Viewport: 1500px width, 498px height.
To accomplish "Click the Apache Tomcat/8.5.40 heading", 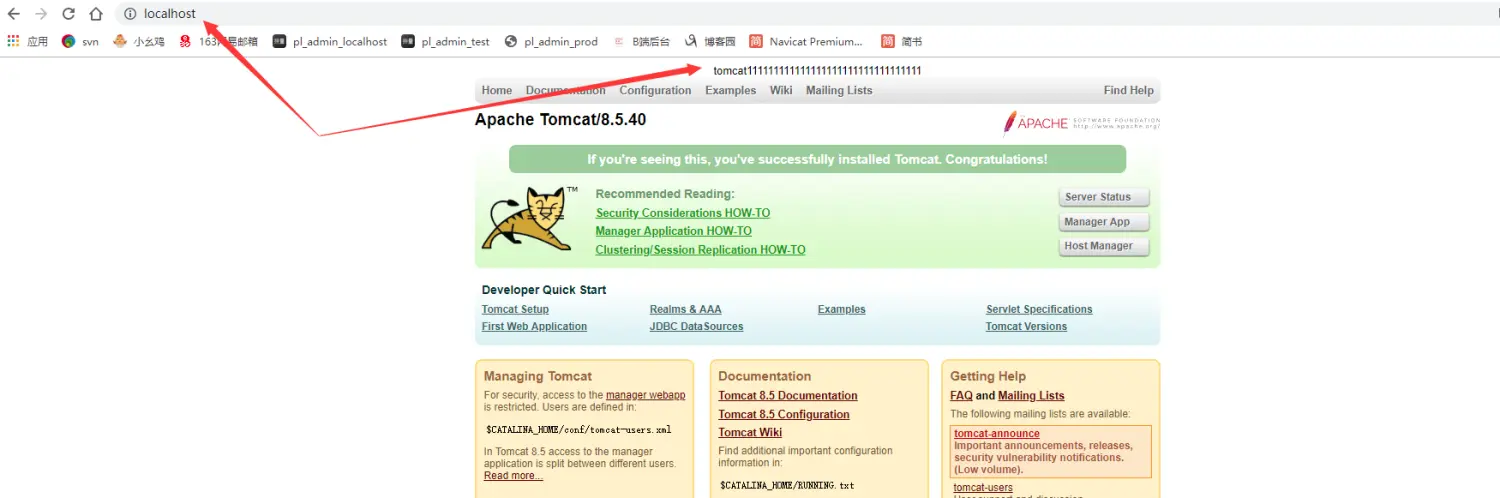I will 560,120.
